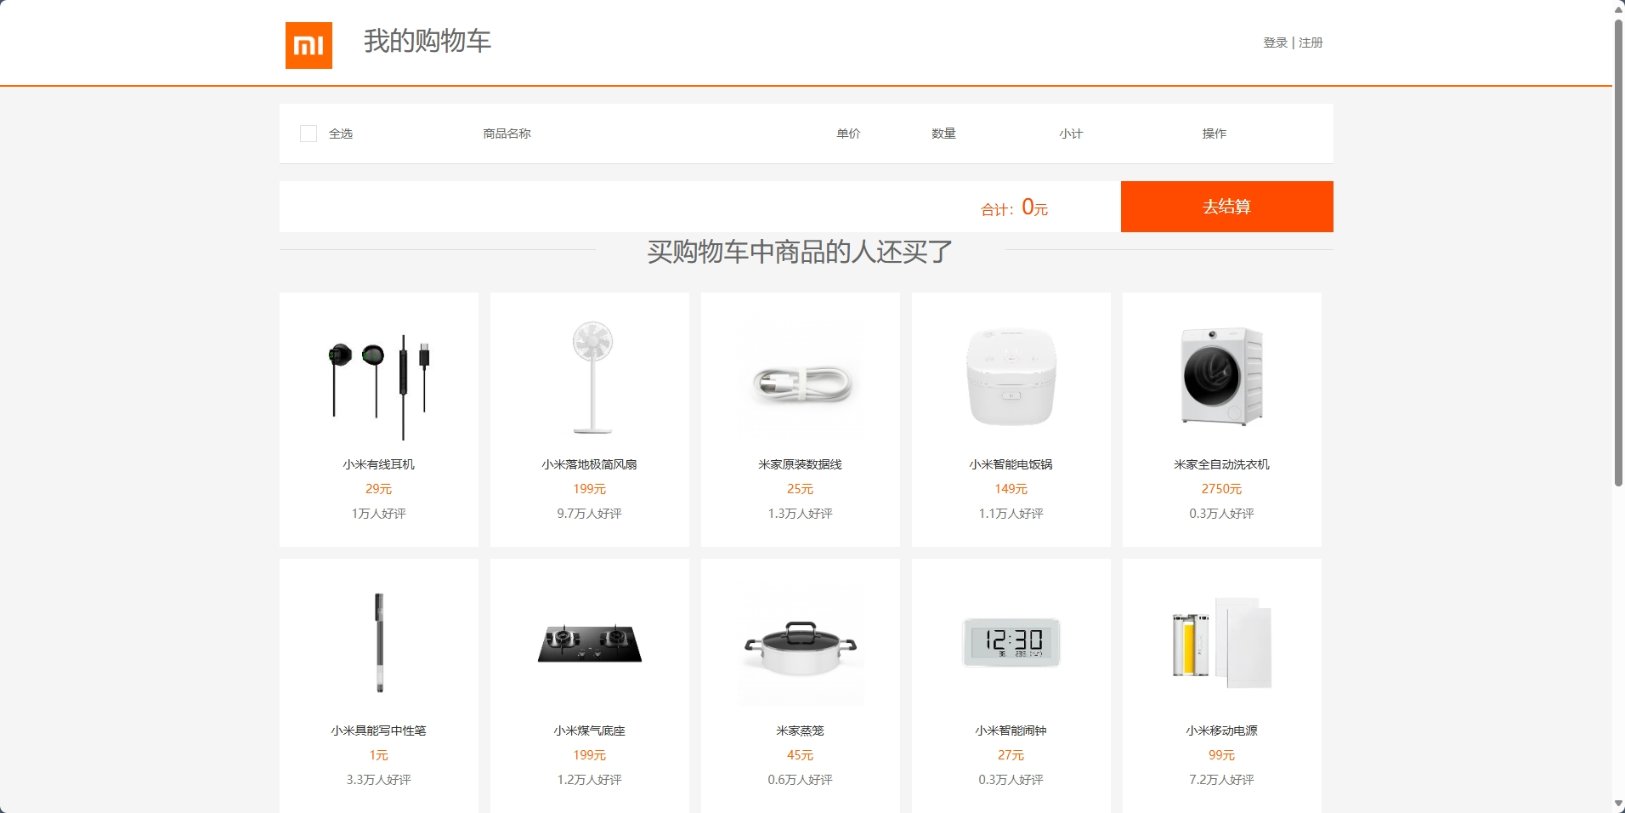Click the 199元 price under 小米落地极简风扇

click(x=590, y=489)
